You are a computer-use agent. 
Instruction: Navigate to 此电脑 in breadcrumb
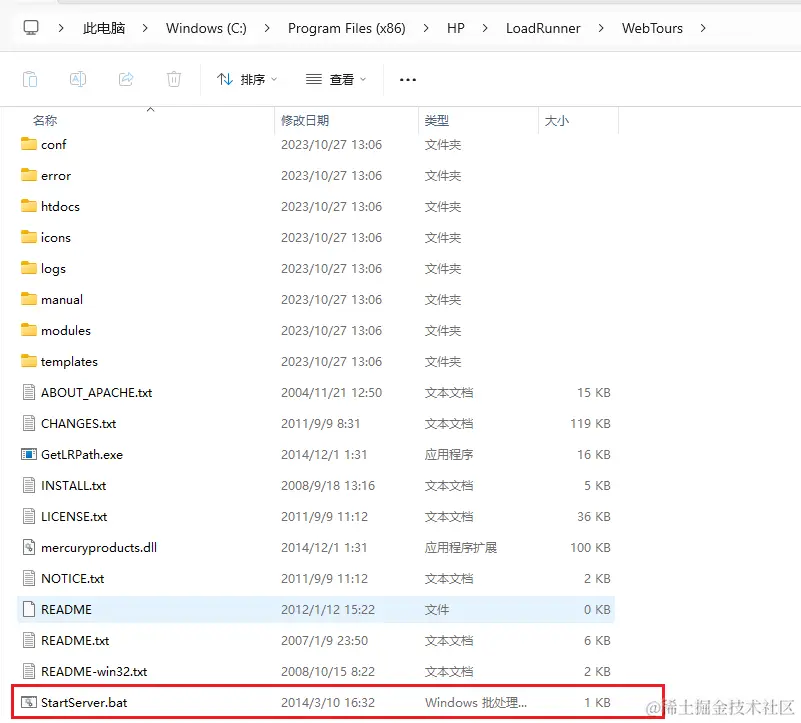(104, 28)
